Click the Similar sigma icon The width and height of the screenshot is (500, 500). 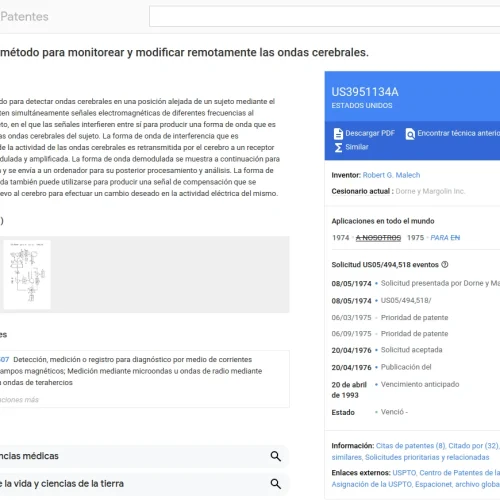(x=338, y=147)
